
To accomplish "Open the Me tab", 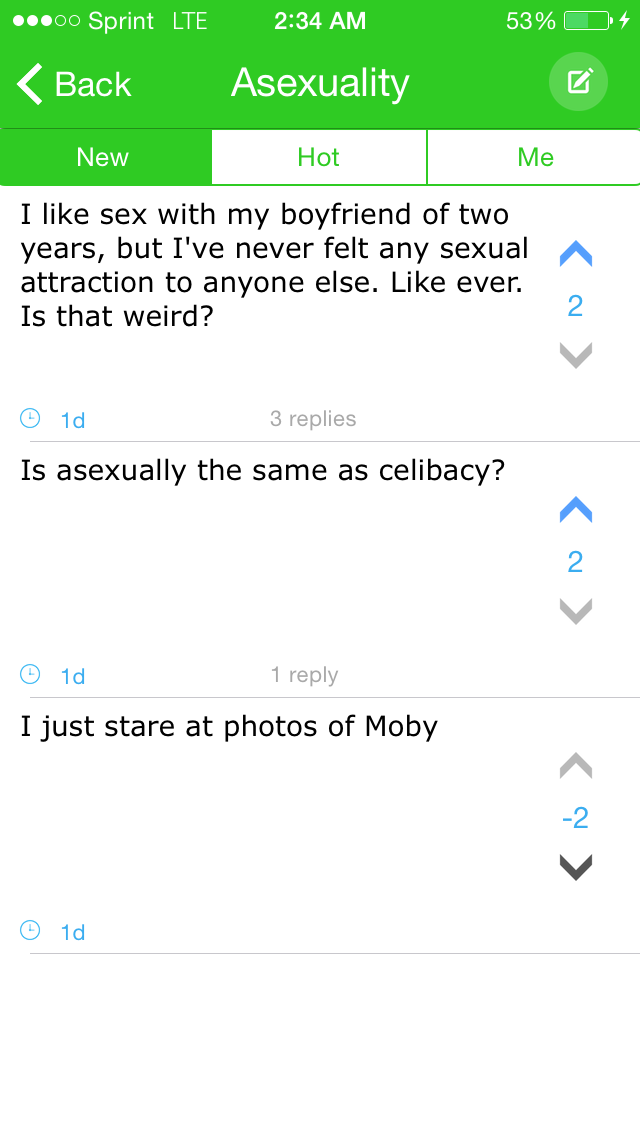I will 534,156.
